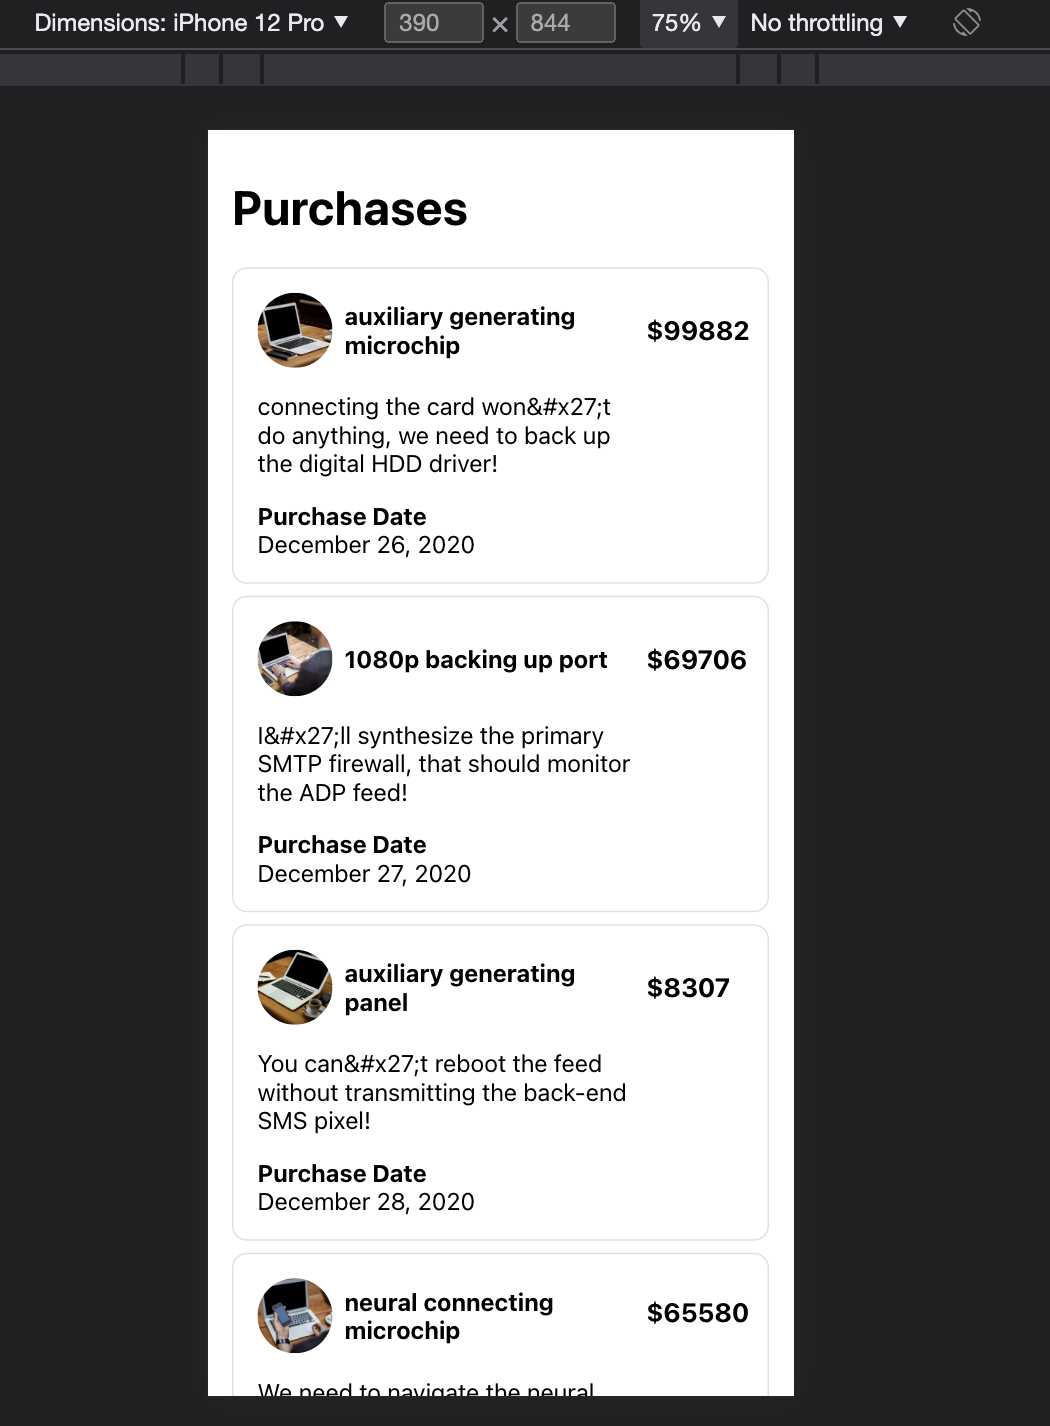This screenshot has height=1426, width=1050.
Task: Click the Purchases page heading
Action: (x=350, y=209)
